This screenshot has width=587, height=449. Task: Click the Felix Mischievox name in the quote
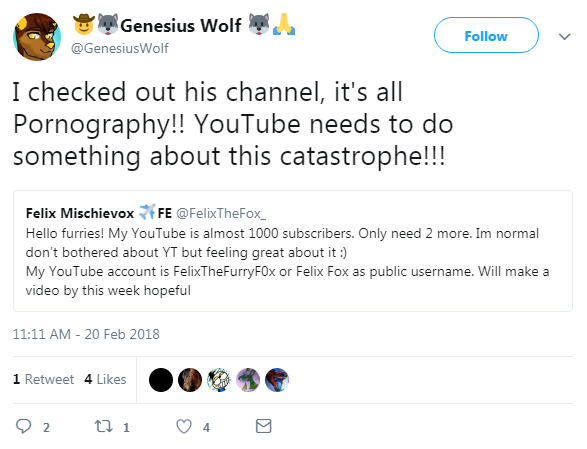(x=80, y=213)
